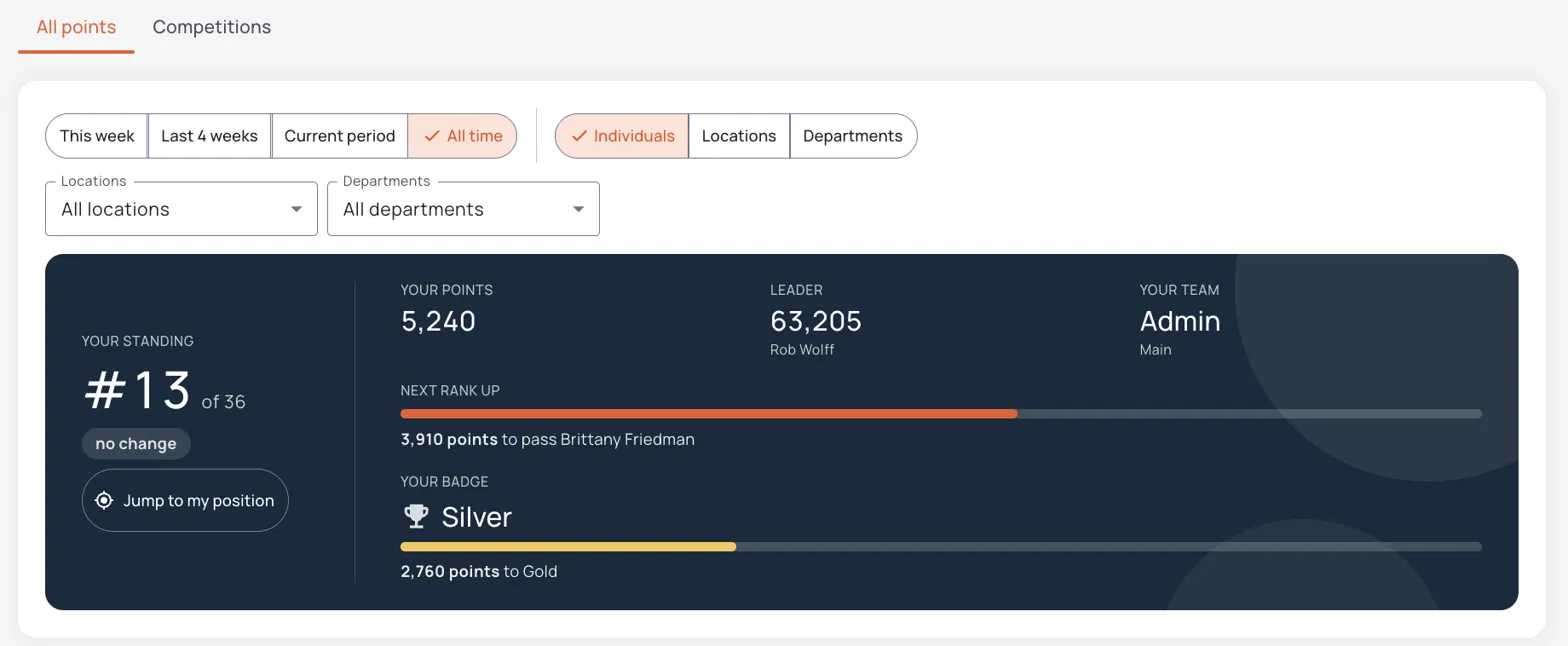Toggle the All time filter

pyautogui.click(x=462, y=136)
